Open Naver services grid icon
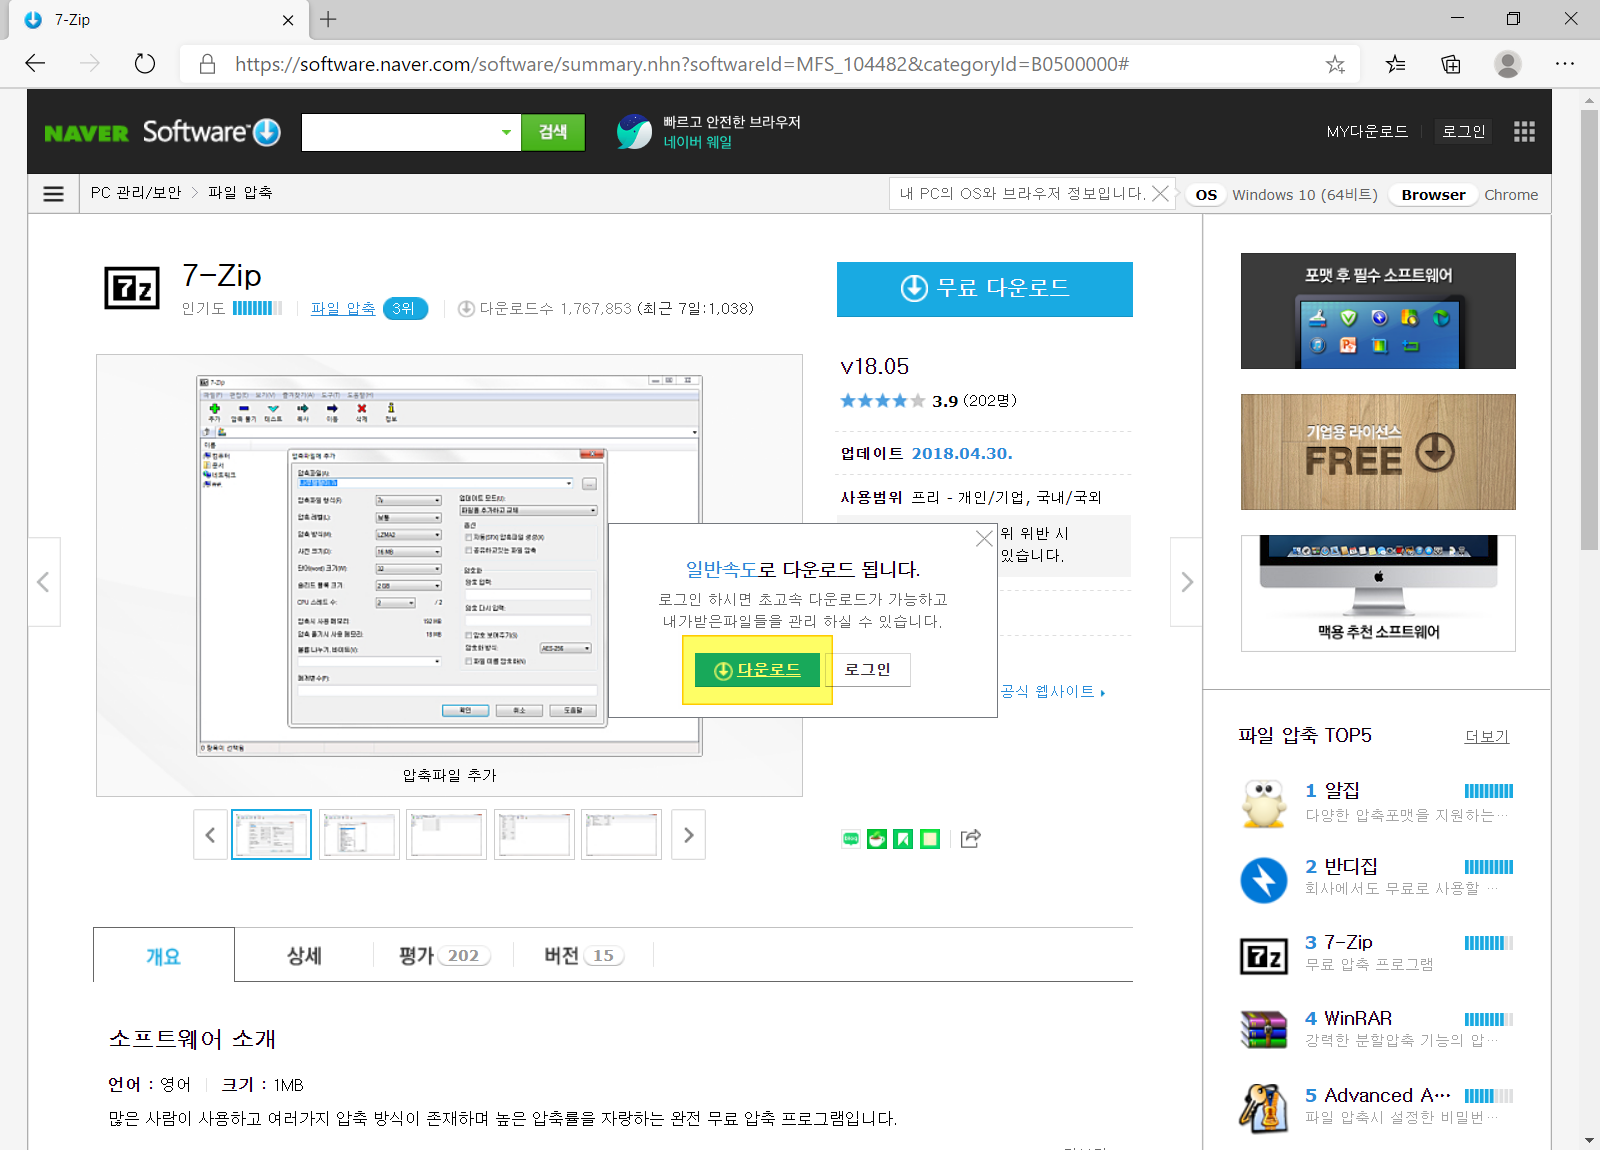1600x1150 pixels. (1524, 132)
